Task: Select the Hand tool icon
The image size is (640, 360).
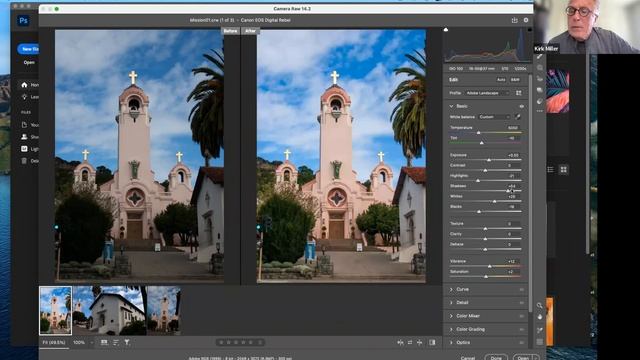Action: (x=540, y=317)
